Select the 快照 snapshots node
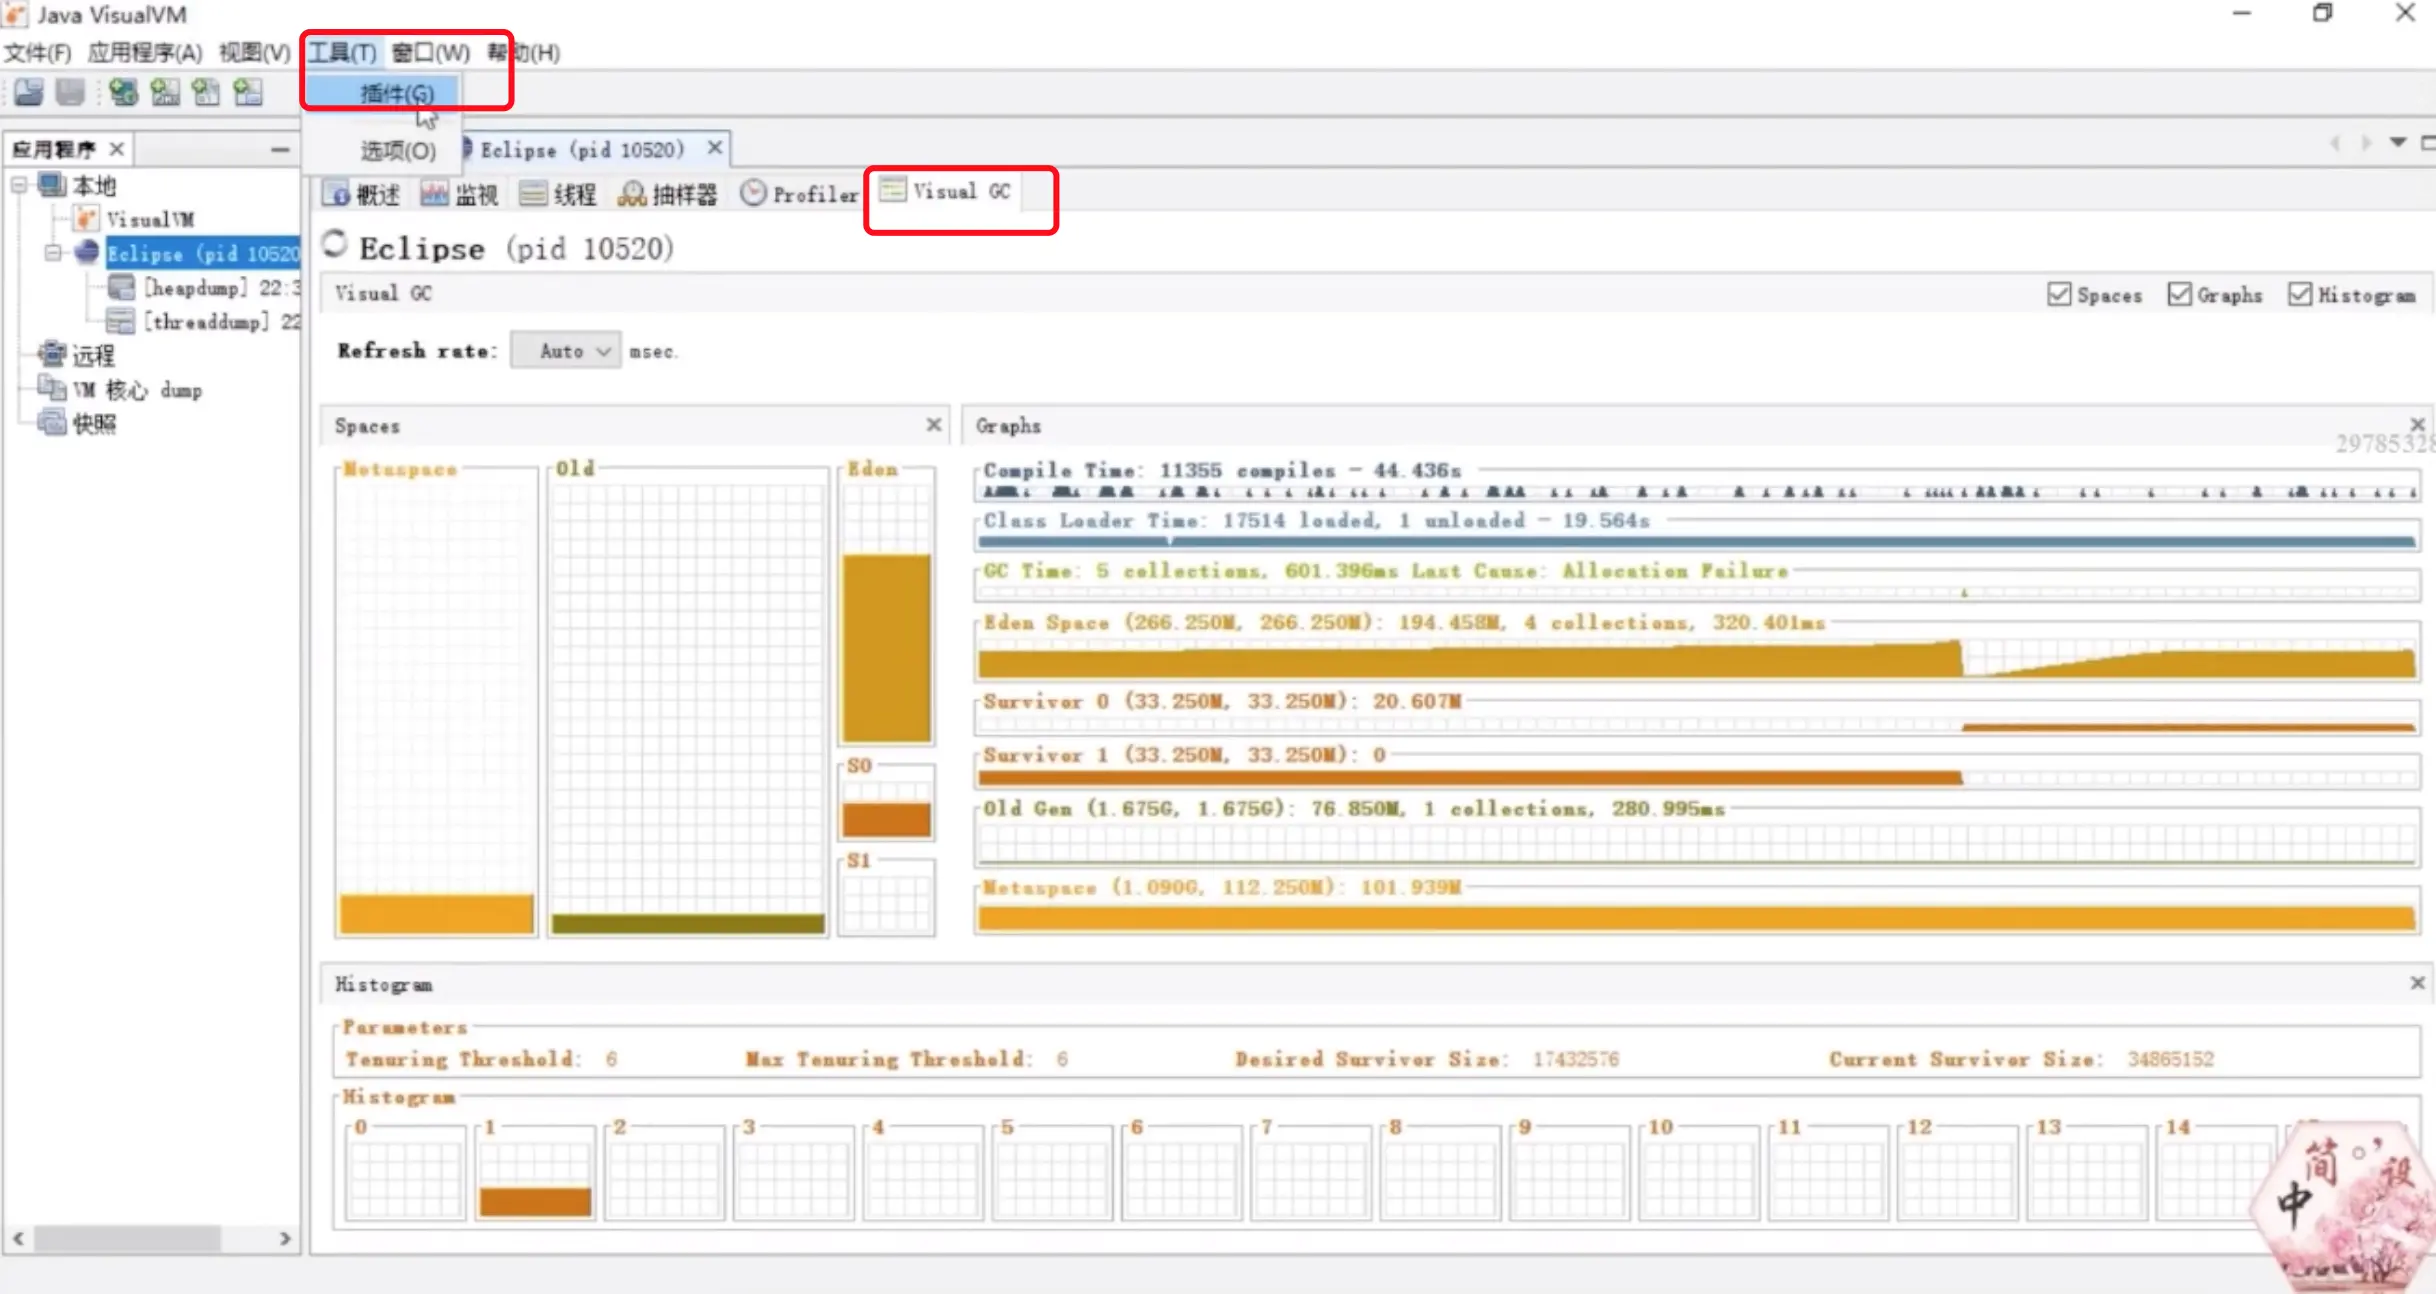 coord(94,424)
